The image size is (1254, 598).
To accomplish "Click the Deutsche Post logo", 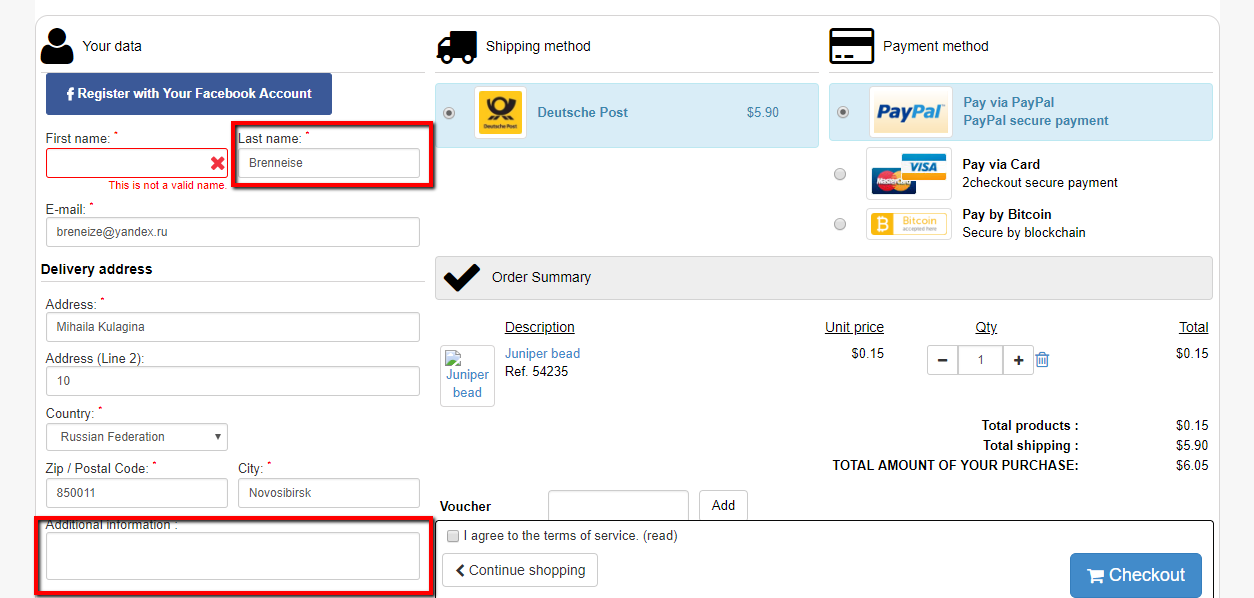I will click(x=500, y=113).
